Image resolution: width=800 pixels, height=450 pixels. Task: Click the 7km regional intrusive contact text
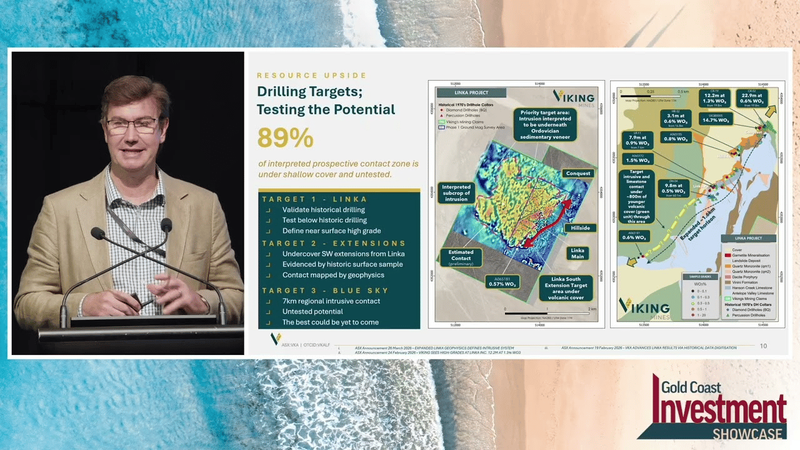(x=331, y=301)
